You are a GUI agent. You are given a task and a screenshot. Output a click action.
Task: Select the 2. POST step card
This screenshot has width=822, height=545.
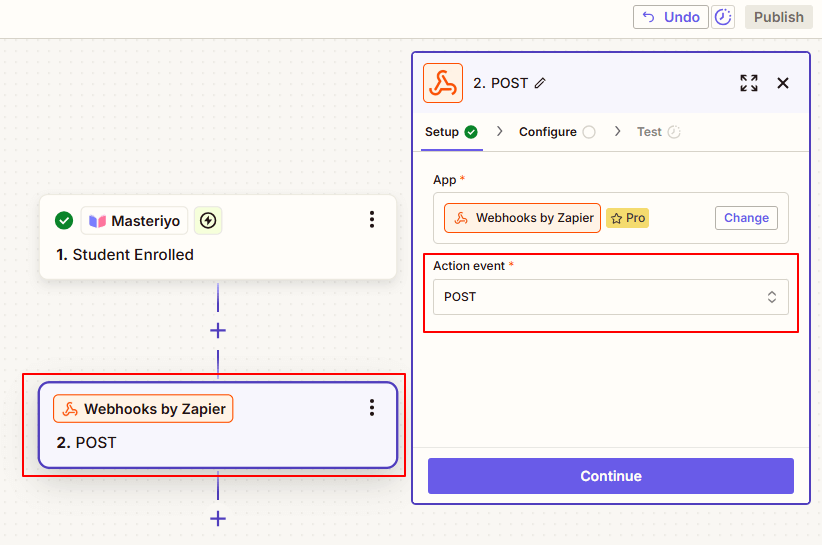[218, 425]
